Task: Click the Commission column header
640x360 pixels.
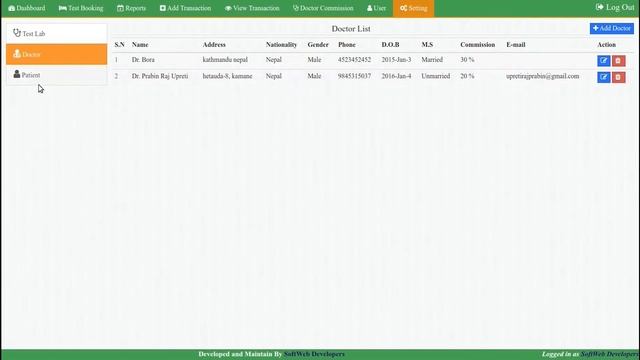Action: pyautogui.click(x=478, y=45)
